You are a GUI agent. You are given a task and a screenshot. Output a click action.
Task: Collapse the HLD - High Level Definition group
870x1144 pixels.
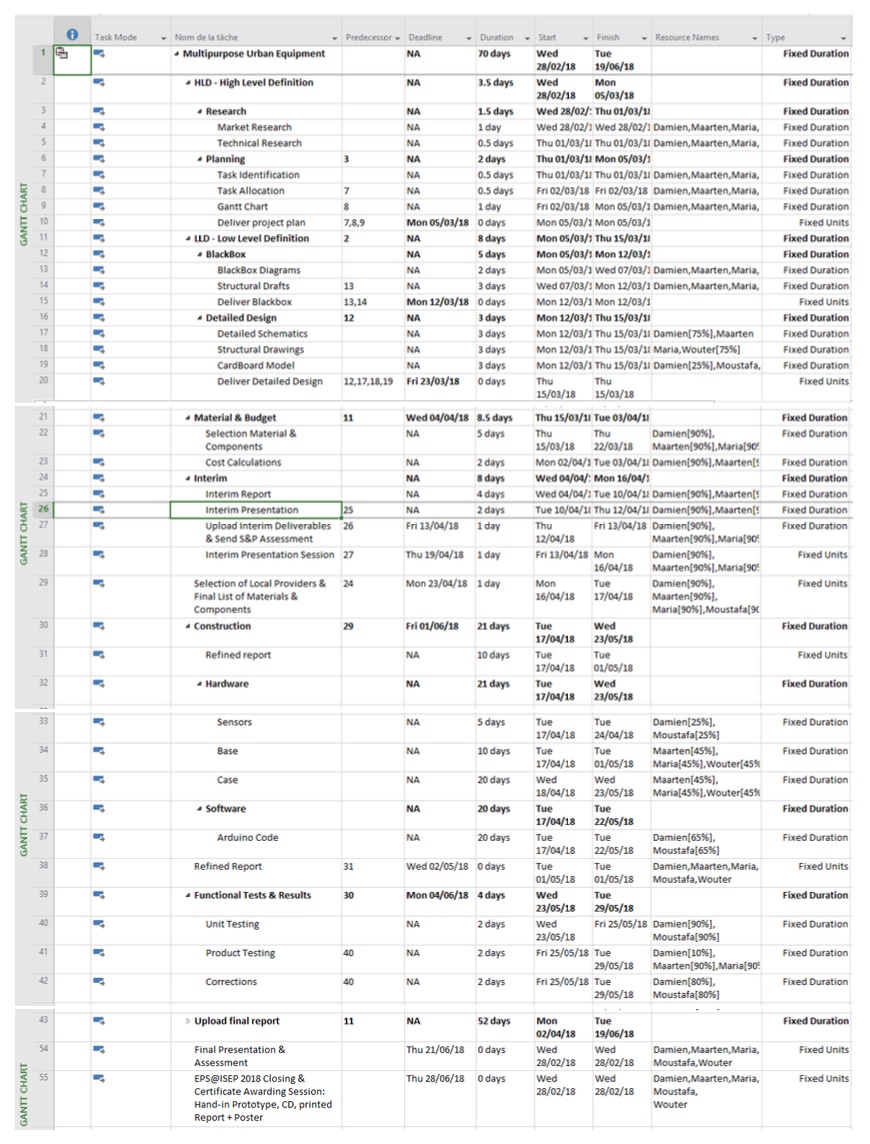(188, 83)
